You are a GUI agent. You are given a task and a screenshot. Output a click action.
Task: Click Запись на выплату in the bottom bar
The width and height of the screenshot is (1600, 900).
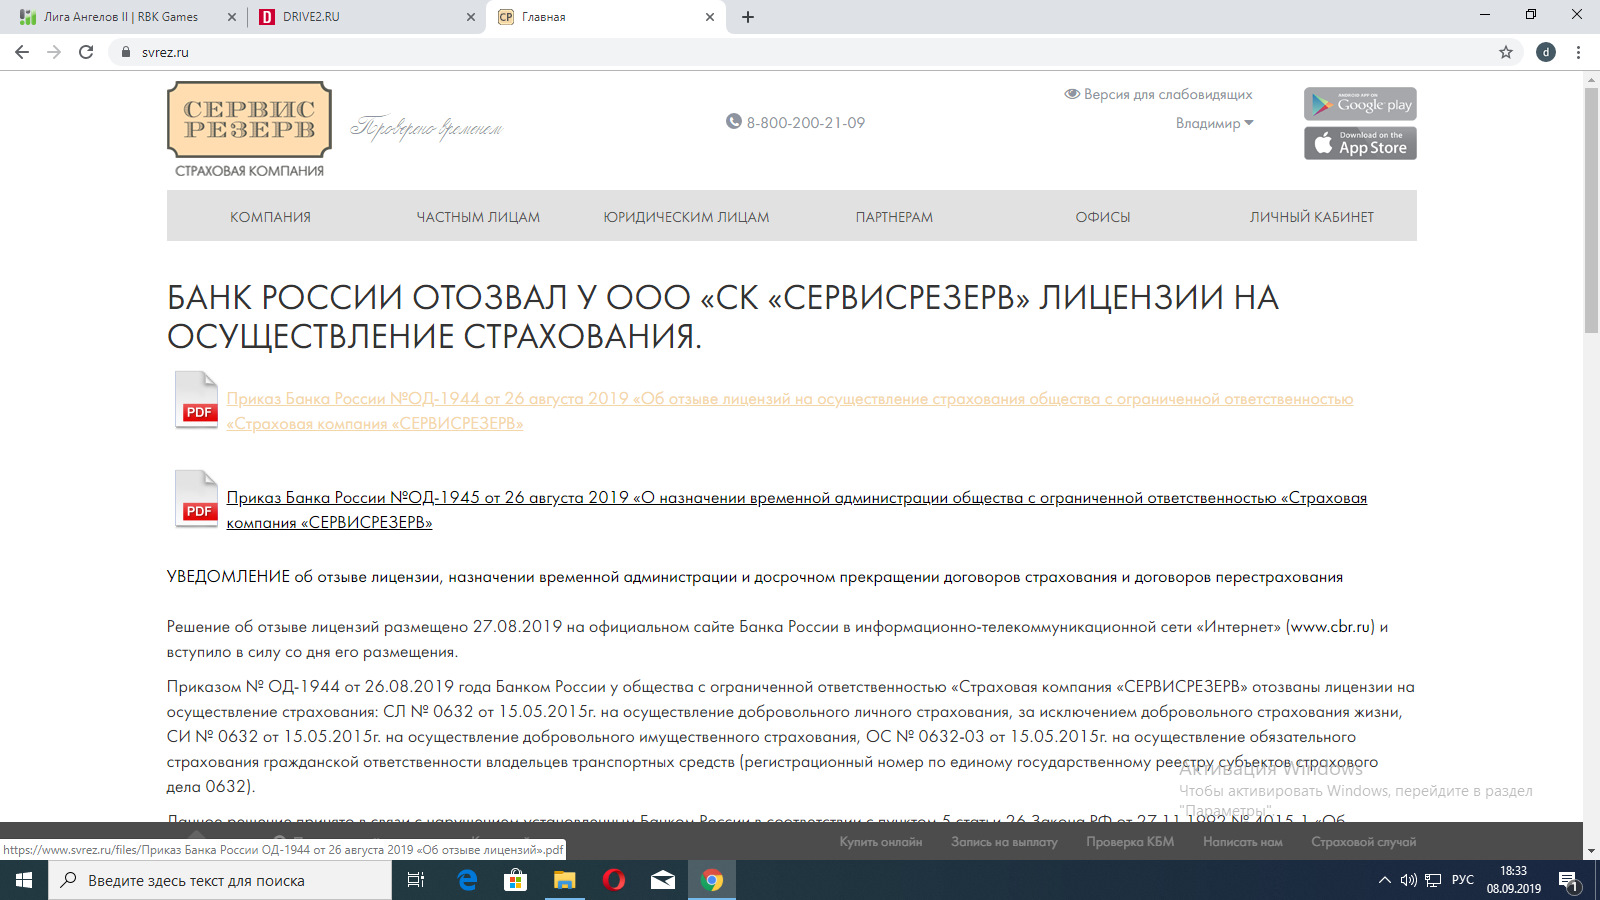(x=1004, y=842)
